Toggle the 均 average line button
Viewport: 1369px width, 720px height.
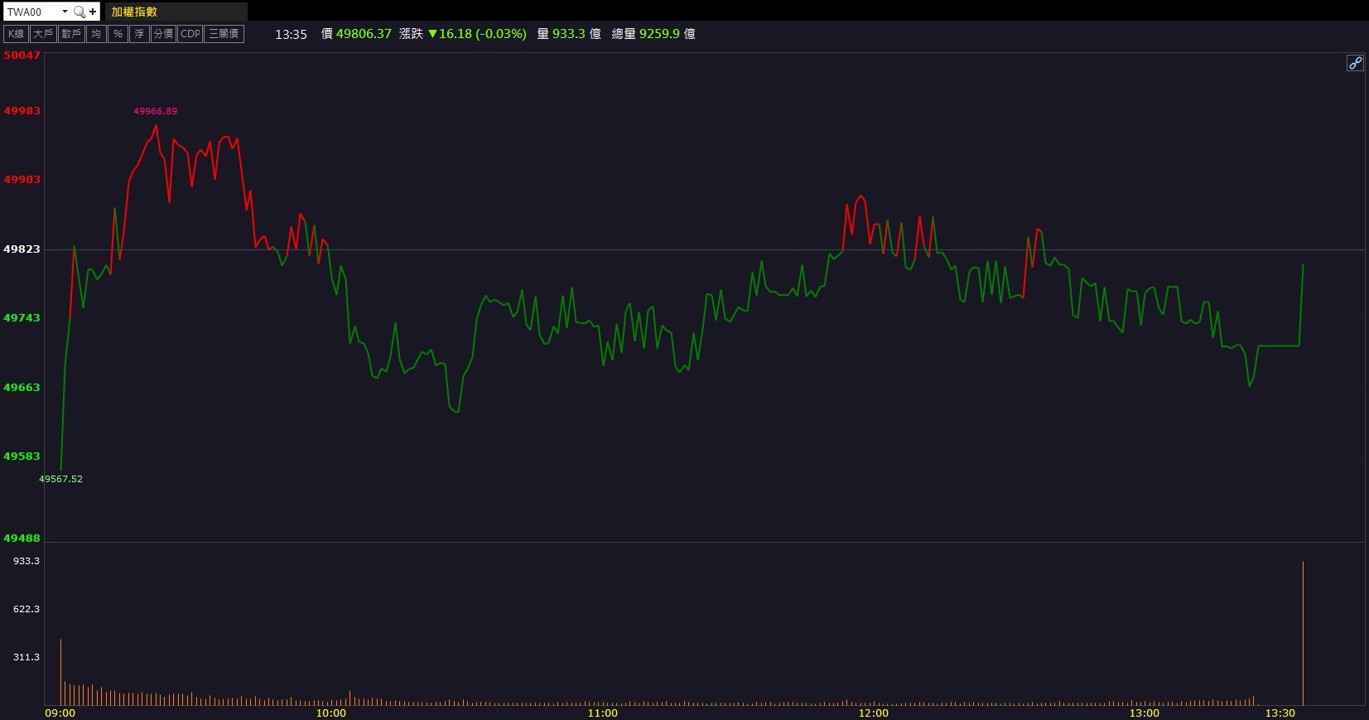click(95, 34)
